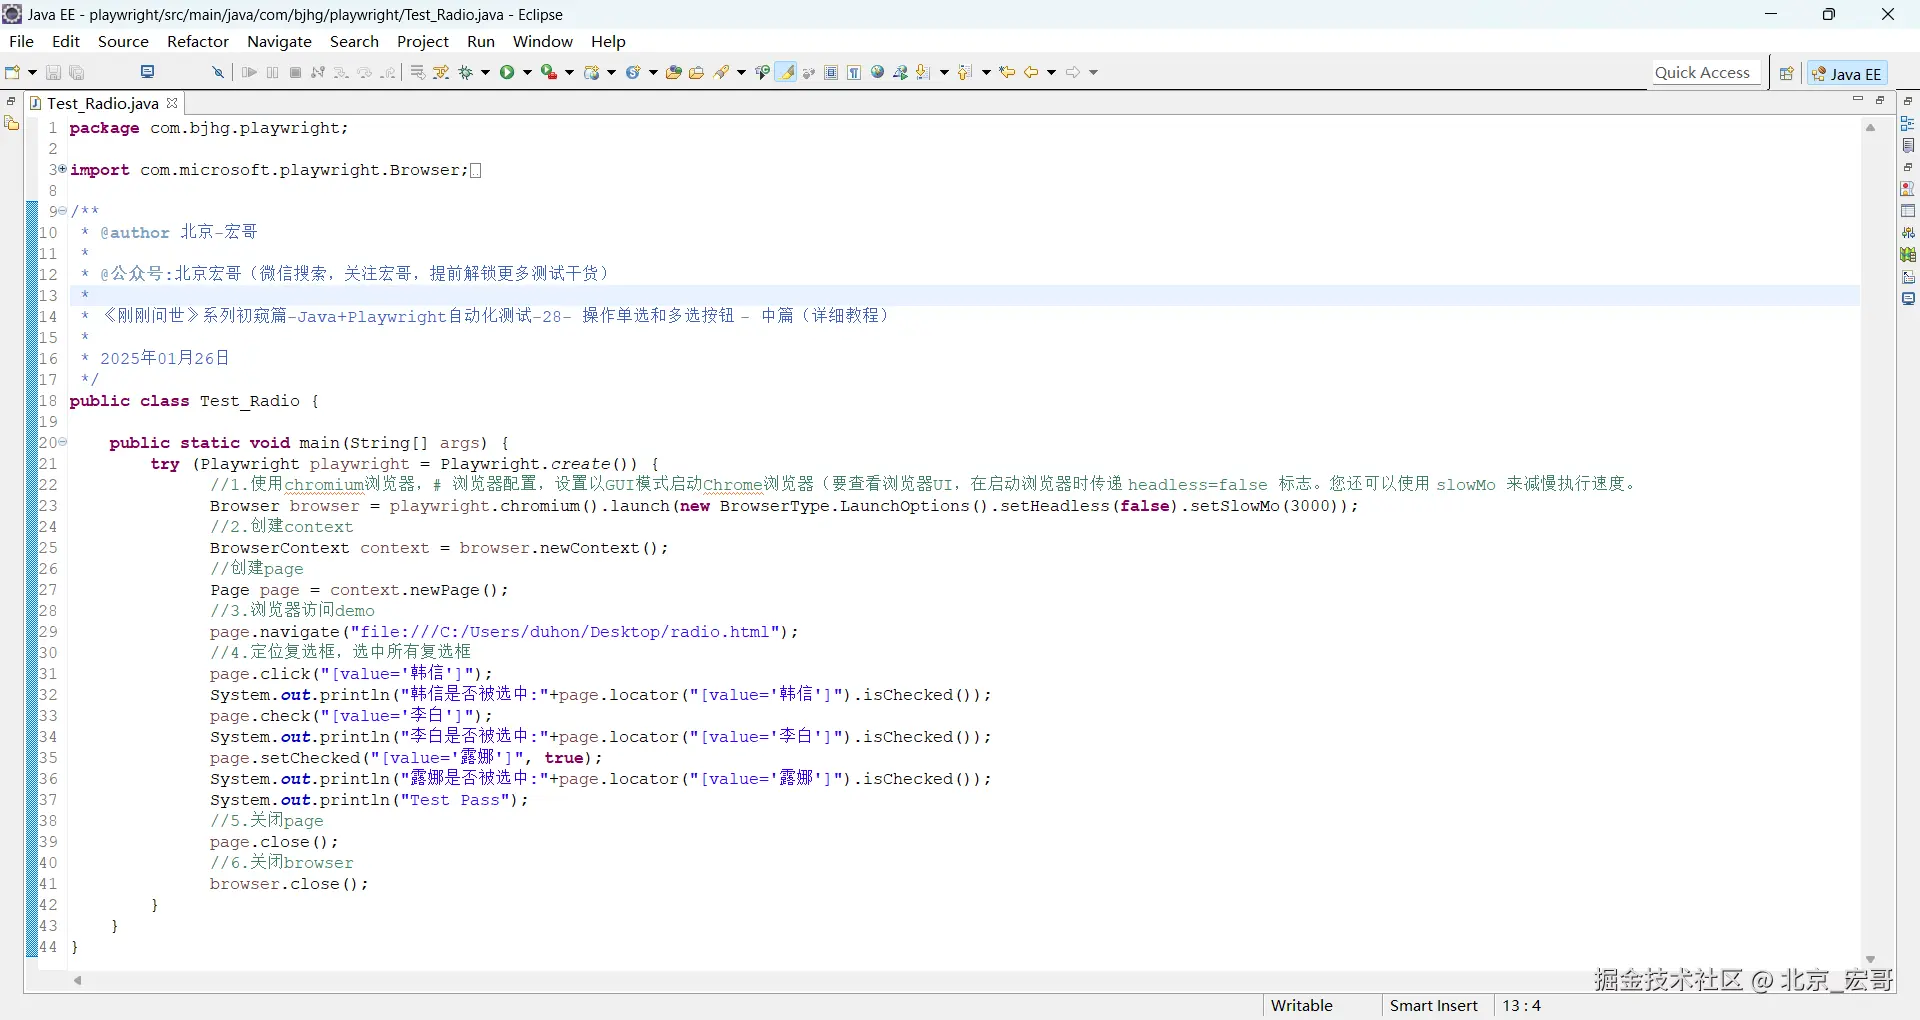
Task: Open the Properties view icon
Action: pos(1908,211)
